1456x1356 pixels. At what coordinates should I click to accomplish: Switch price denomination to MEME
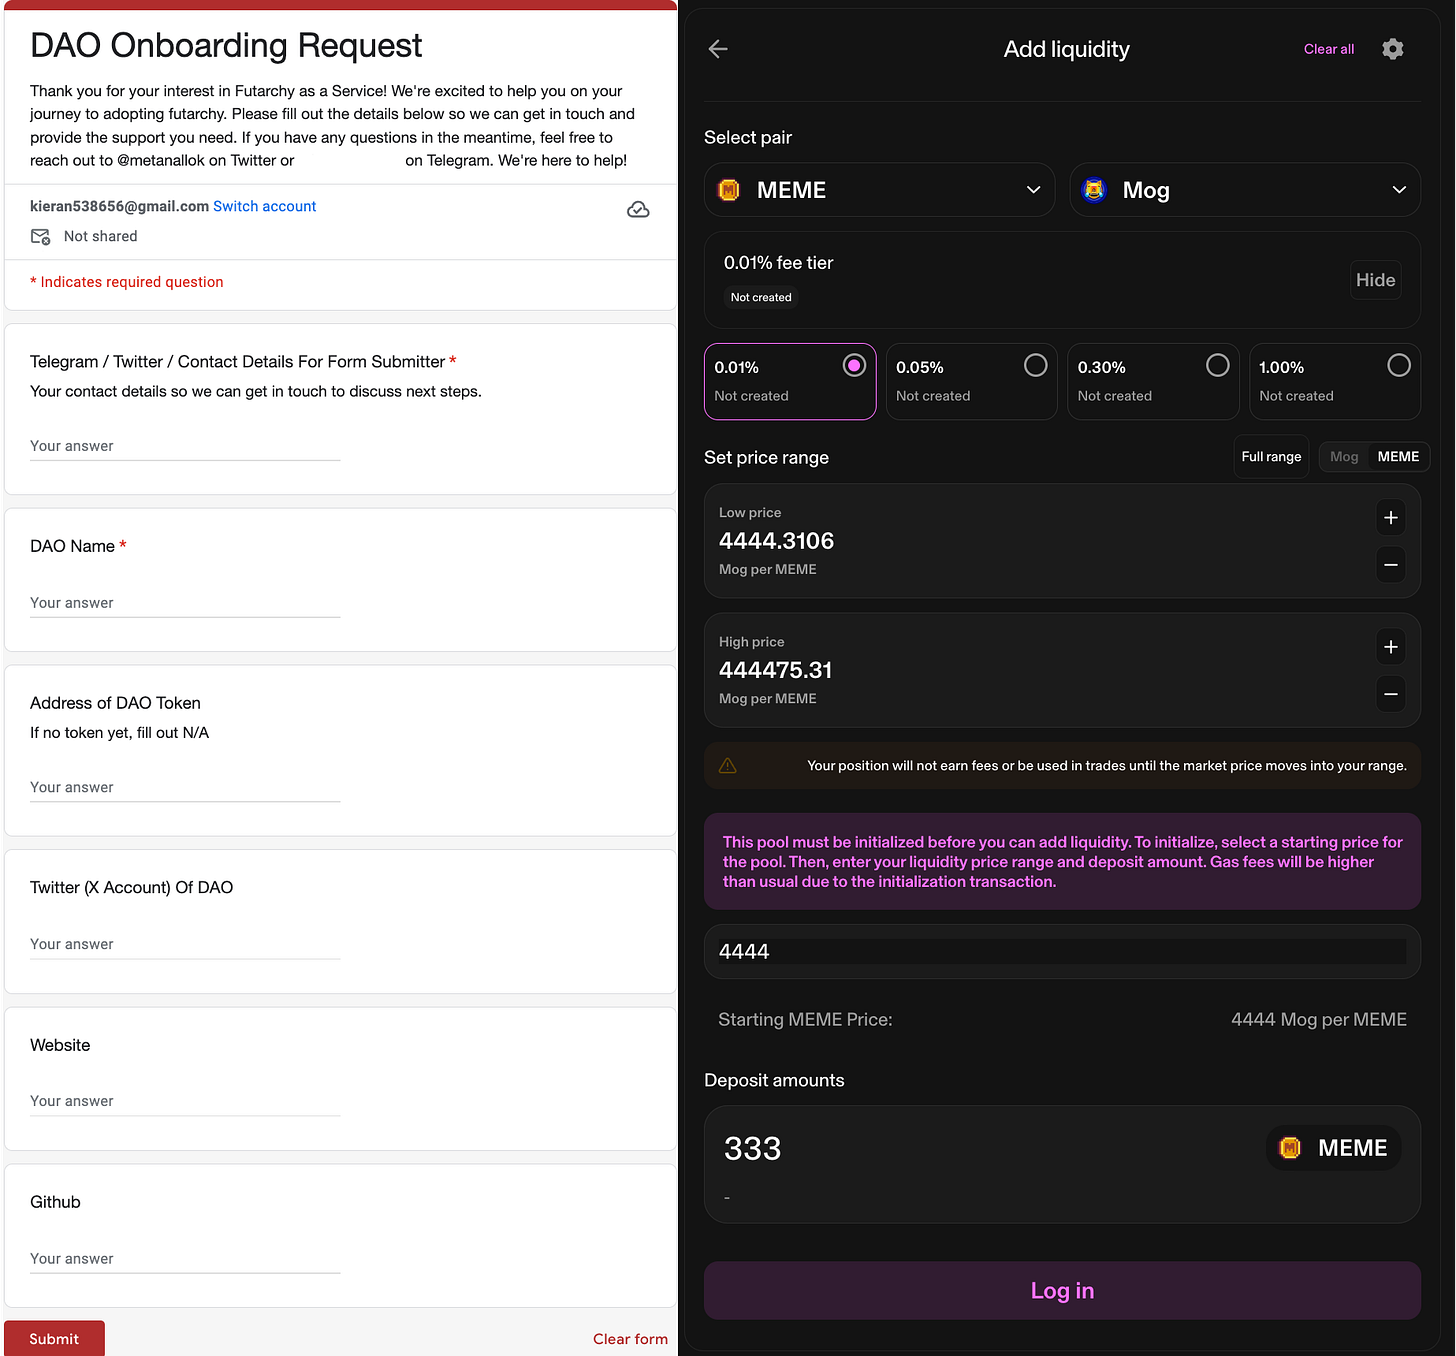1398,457
